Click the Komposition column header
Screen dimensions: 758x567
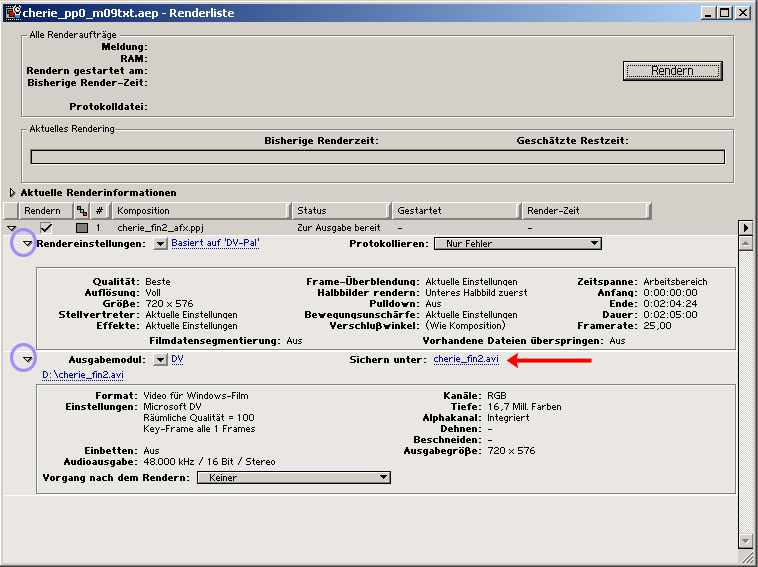200,211
